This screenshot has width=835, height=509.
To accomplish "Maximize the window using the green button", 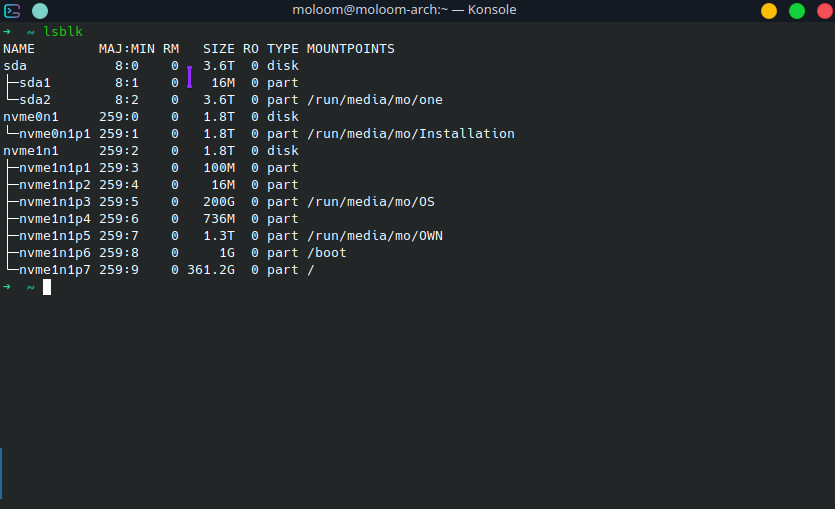I will (797, 11).
